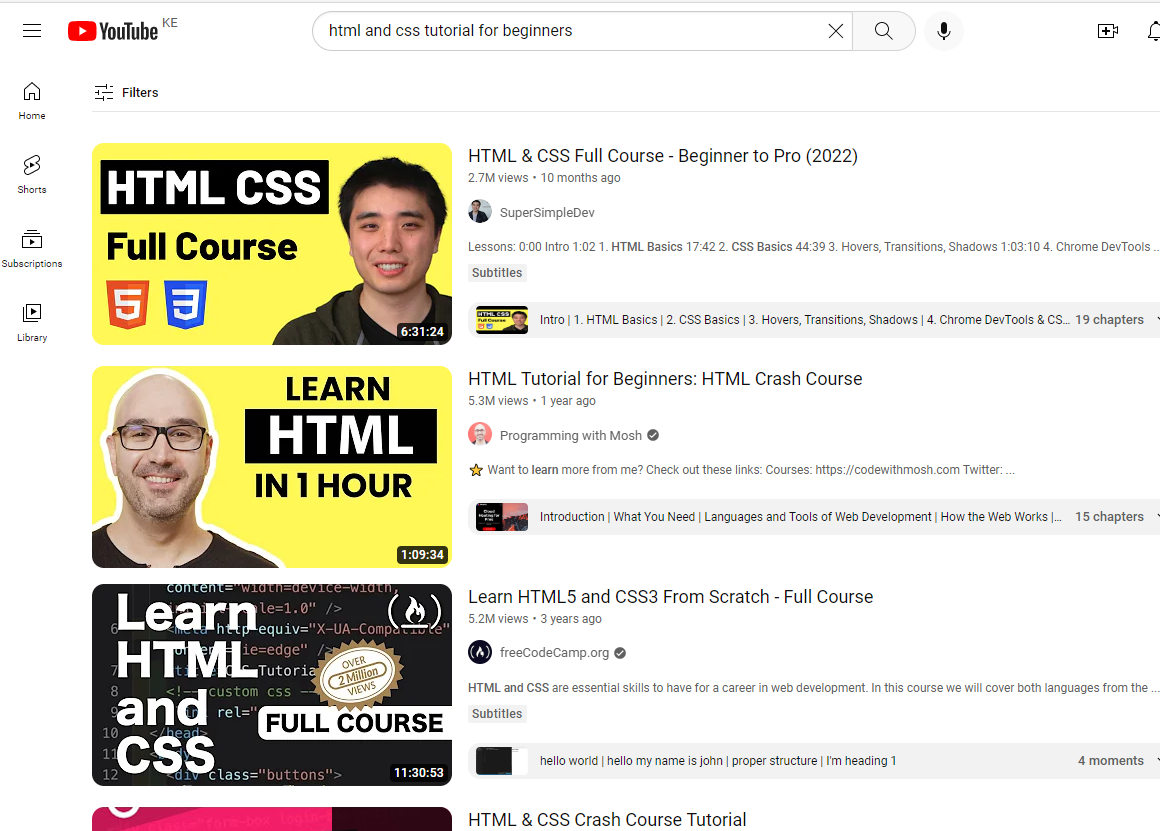1160x831 pixels.
Task: Click "2.7M views" text
Action: [498, 178]
